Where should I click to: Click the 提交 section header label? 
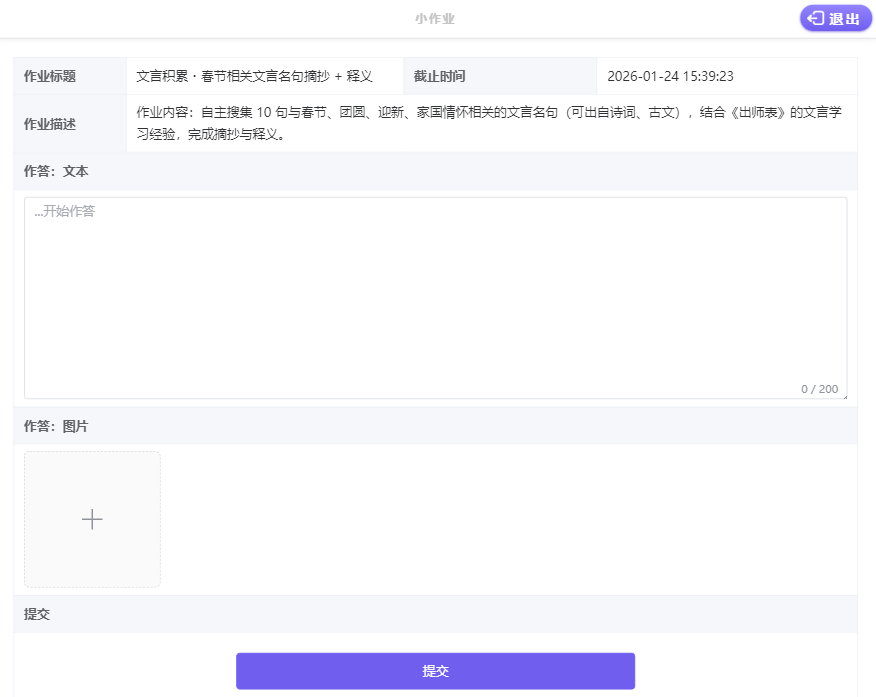point(37,614)
